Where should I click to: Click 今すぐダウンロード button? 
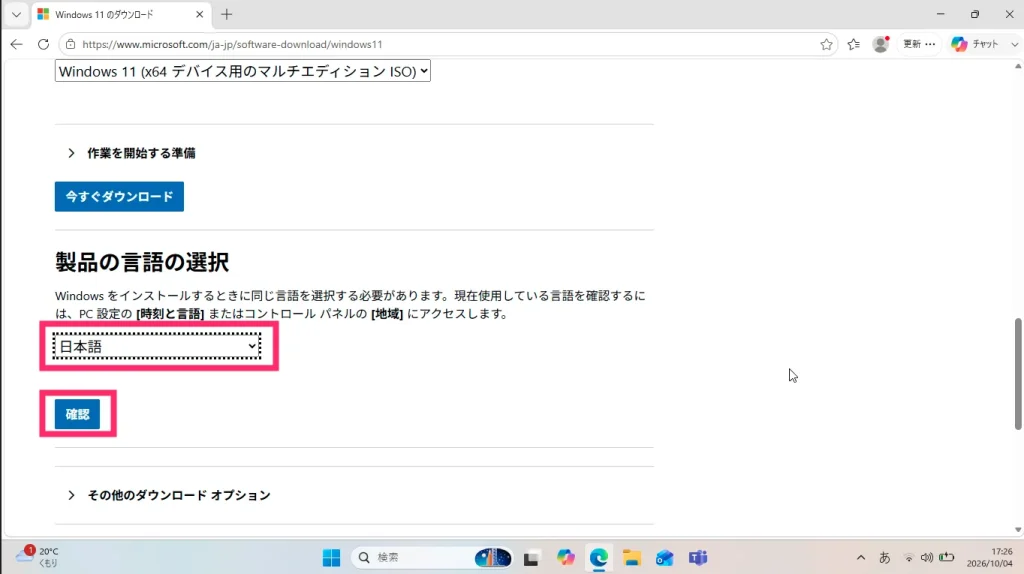click(119, 197)
